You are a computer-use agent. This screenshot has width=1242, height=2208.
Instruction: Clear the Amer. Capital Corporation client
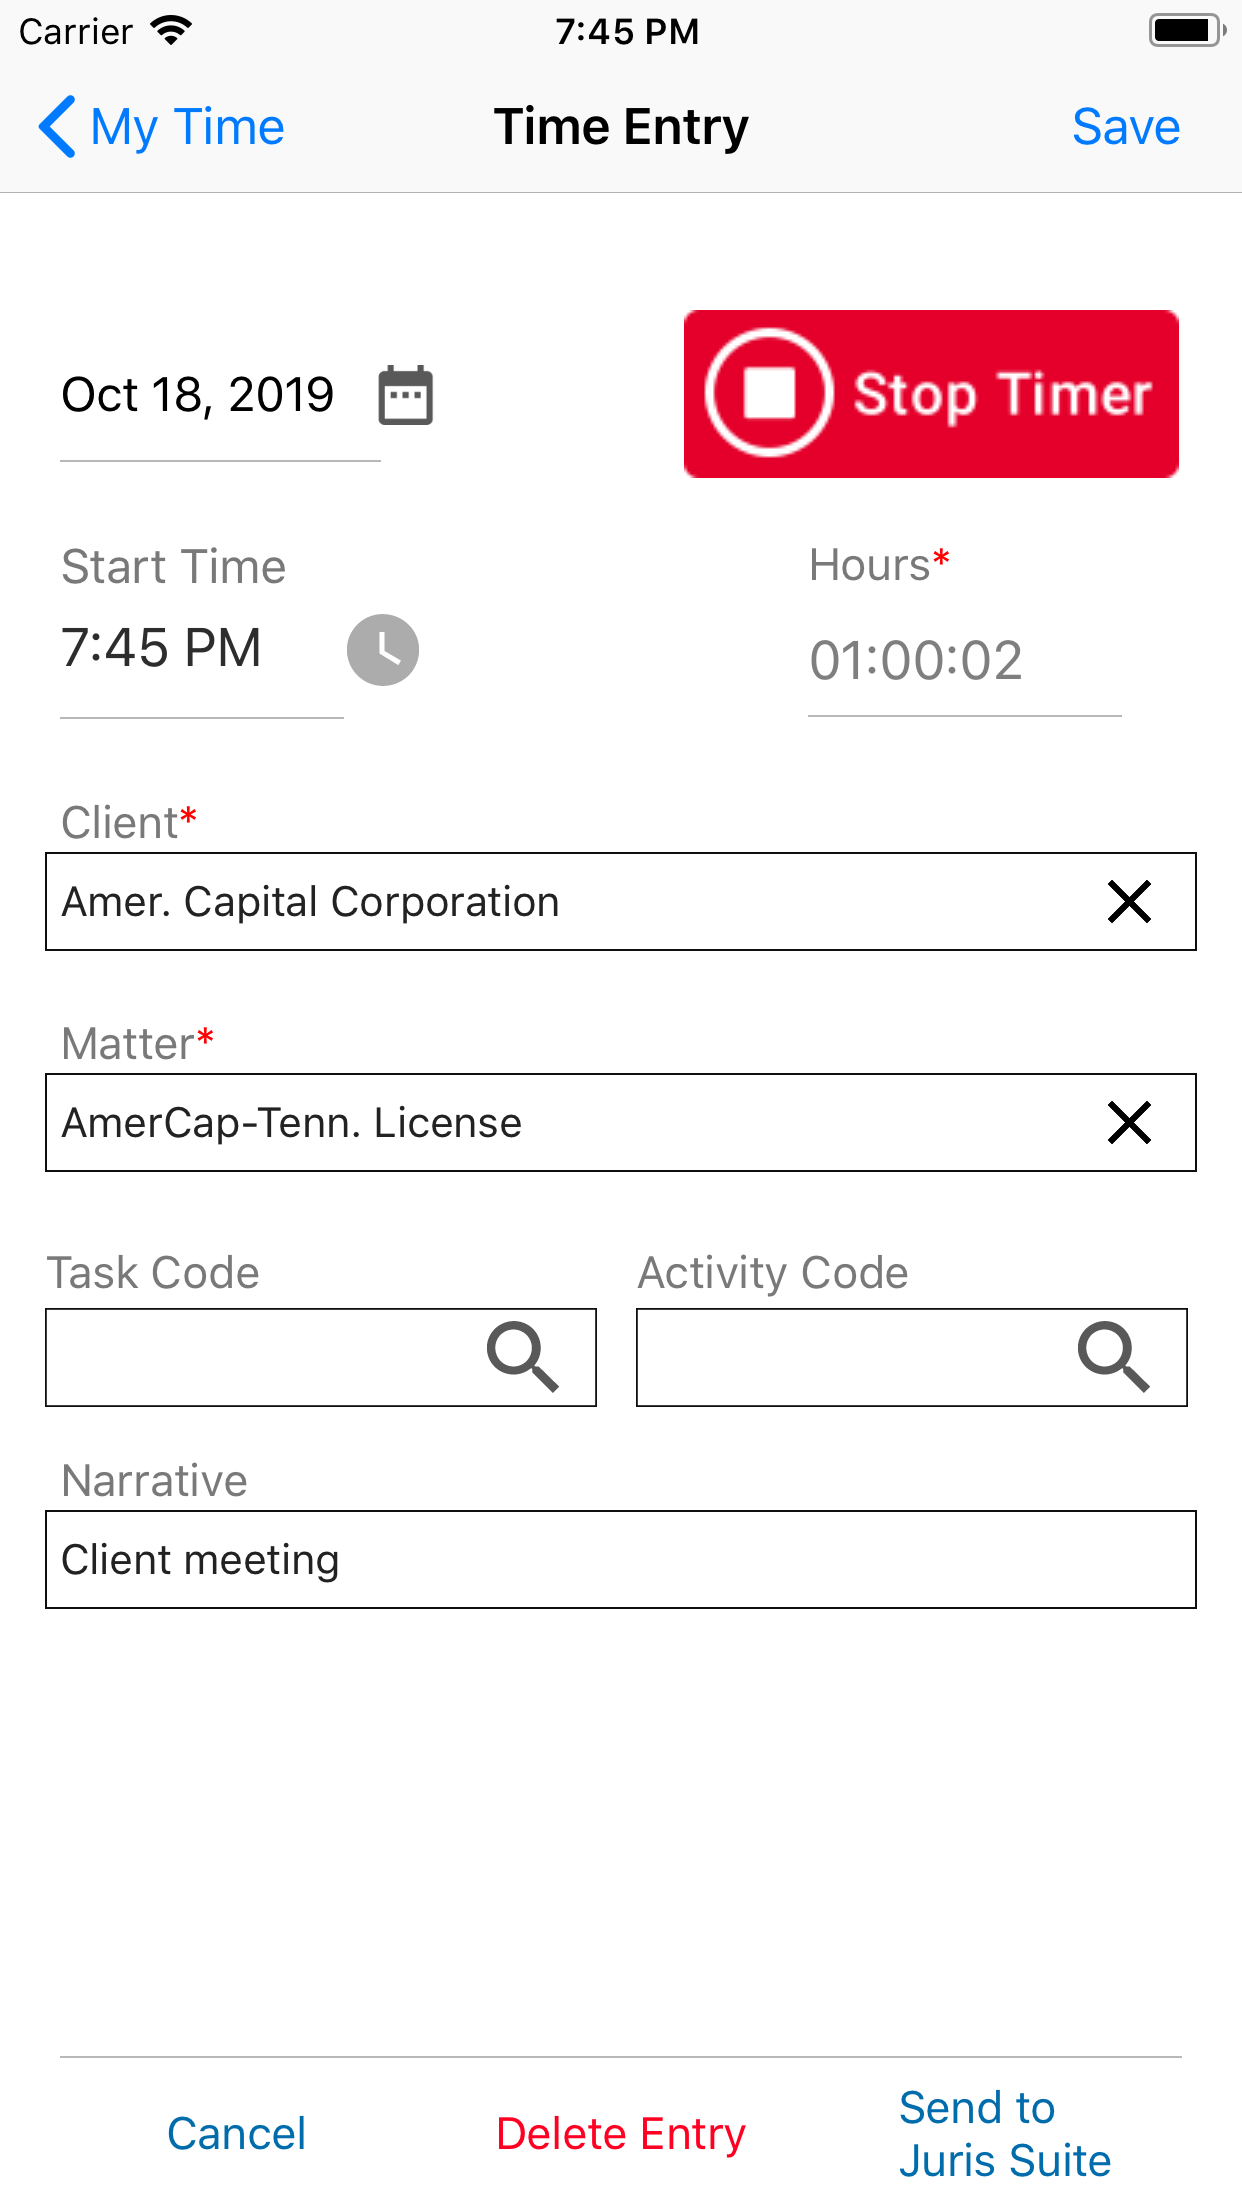[1130, 902]
